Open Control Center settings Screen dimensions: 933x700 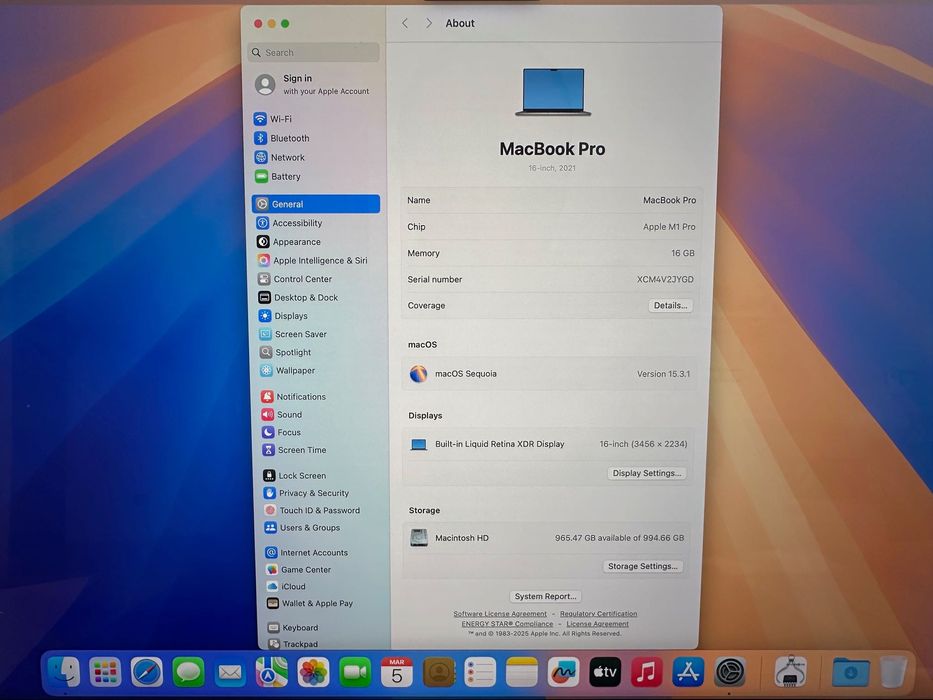(x=295, y=279)
